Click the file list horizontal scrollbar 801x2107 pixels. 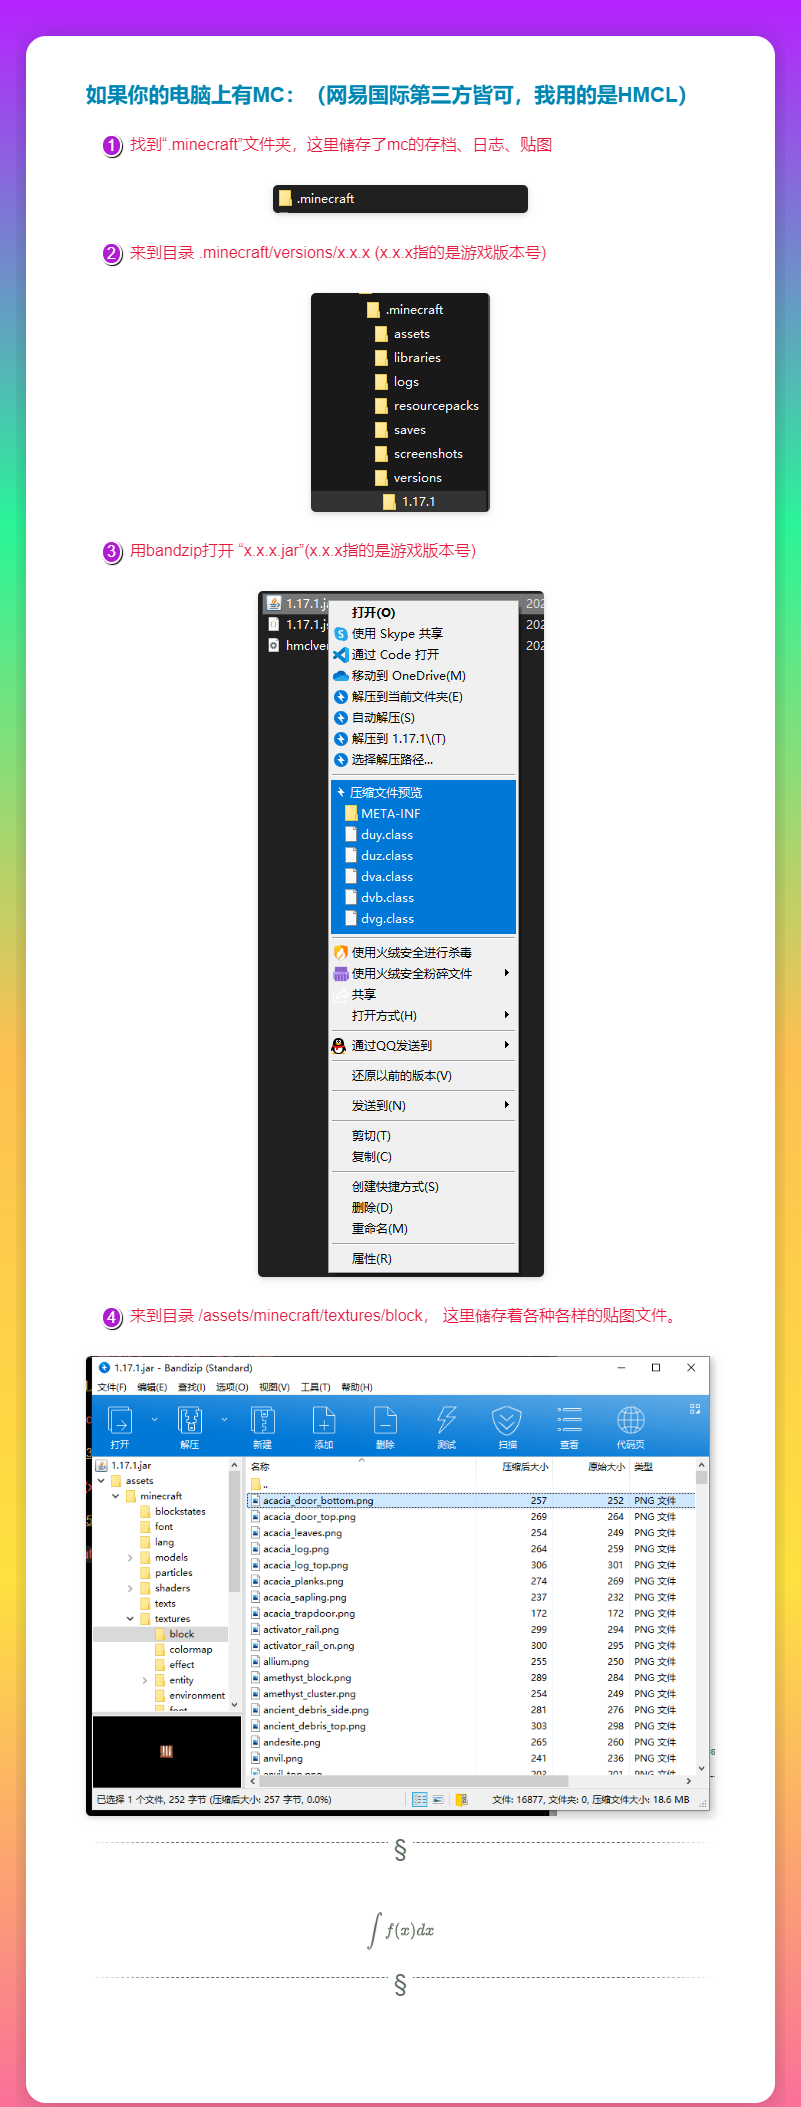470,1781
